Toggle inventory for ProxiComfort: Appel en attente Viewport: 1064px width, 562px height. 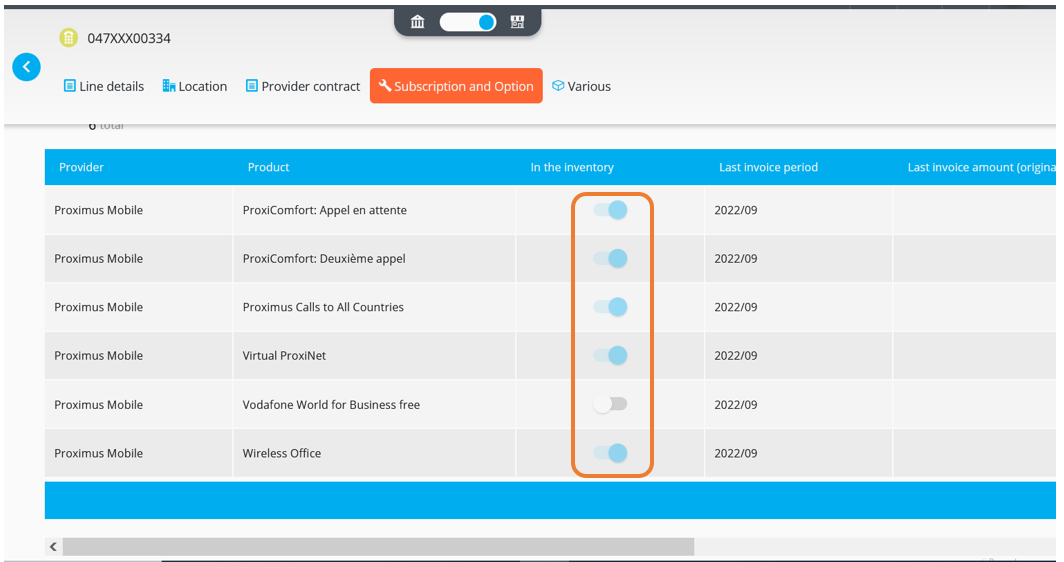click(x=610, y=210)
